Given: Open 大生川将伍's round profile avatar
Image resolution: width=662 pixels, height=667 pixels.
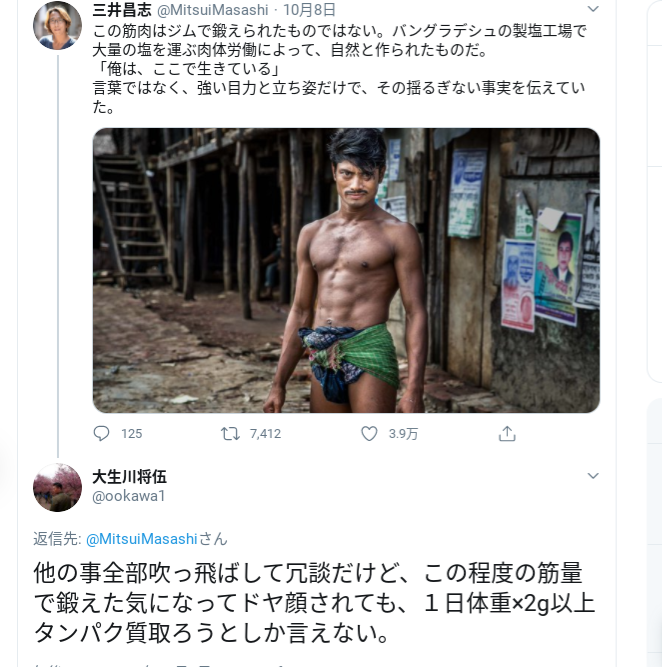Looking at the screenshot, I should pos(57,487).
